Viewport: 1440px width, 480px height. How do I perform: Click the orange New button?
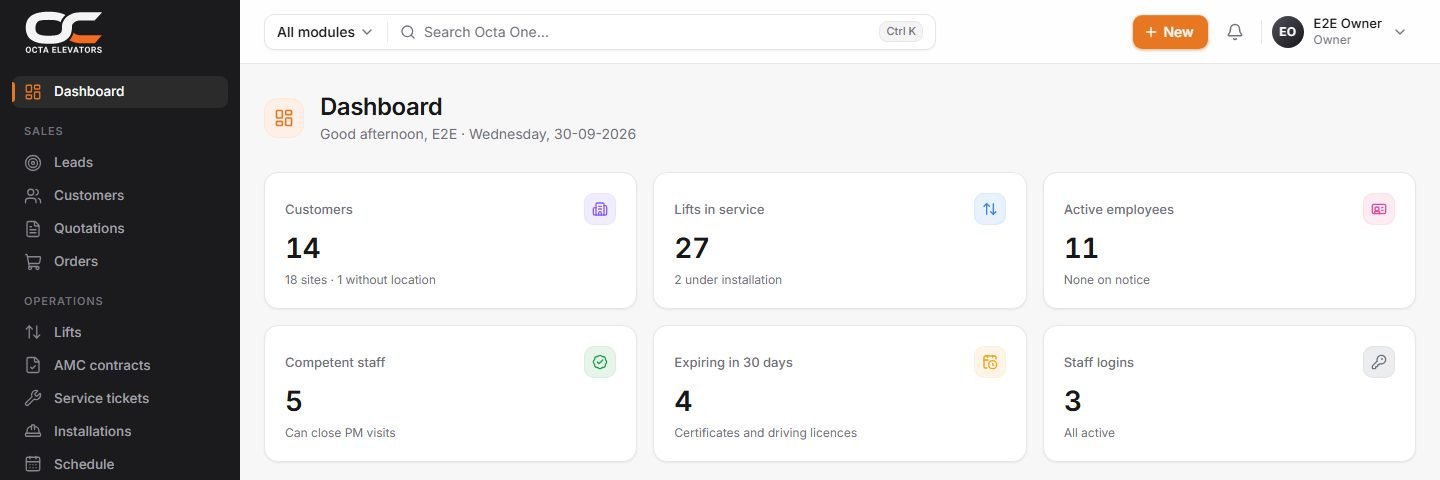click(1170, 32)
